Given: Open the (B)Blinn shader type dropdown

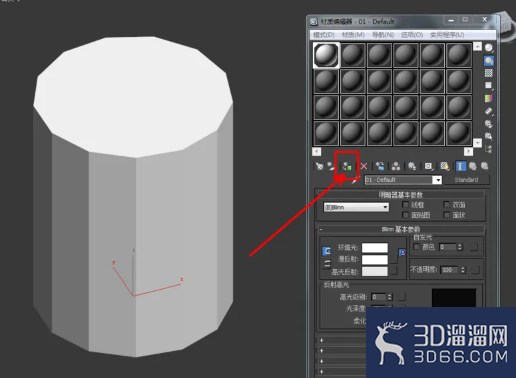Looking at the screenshot, I should click(356, 207).
